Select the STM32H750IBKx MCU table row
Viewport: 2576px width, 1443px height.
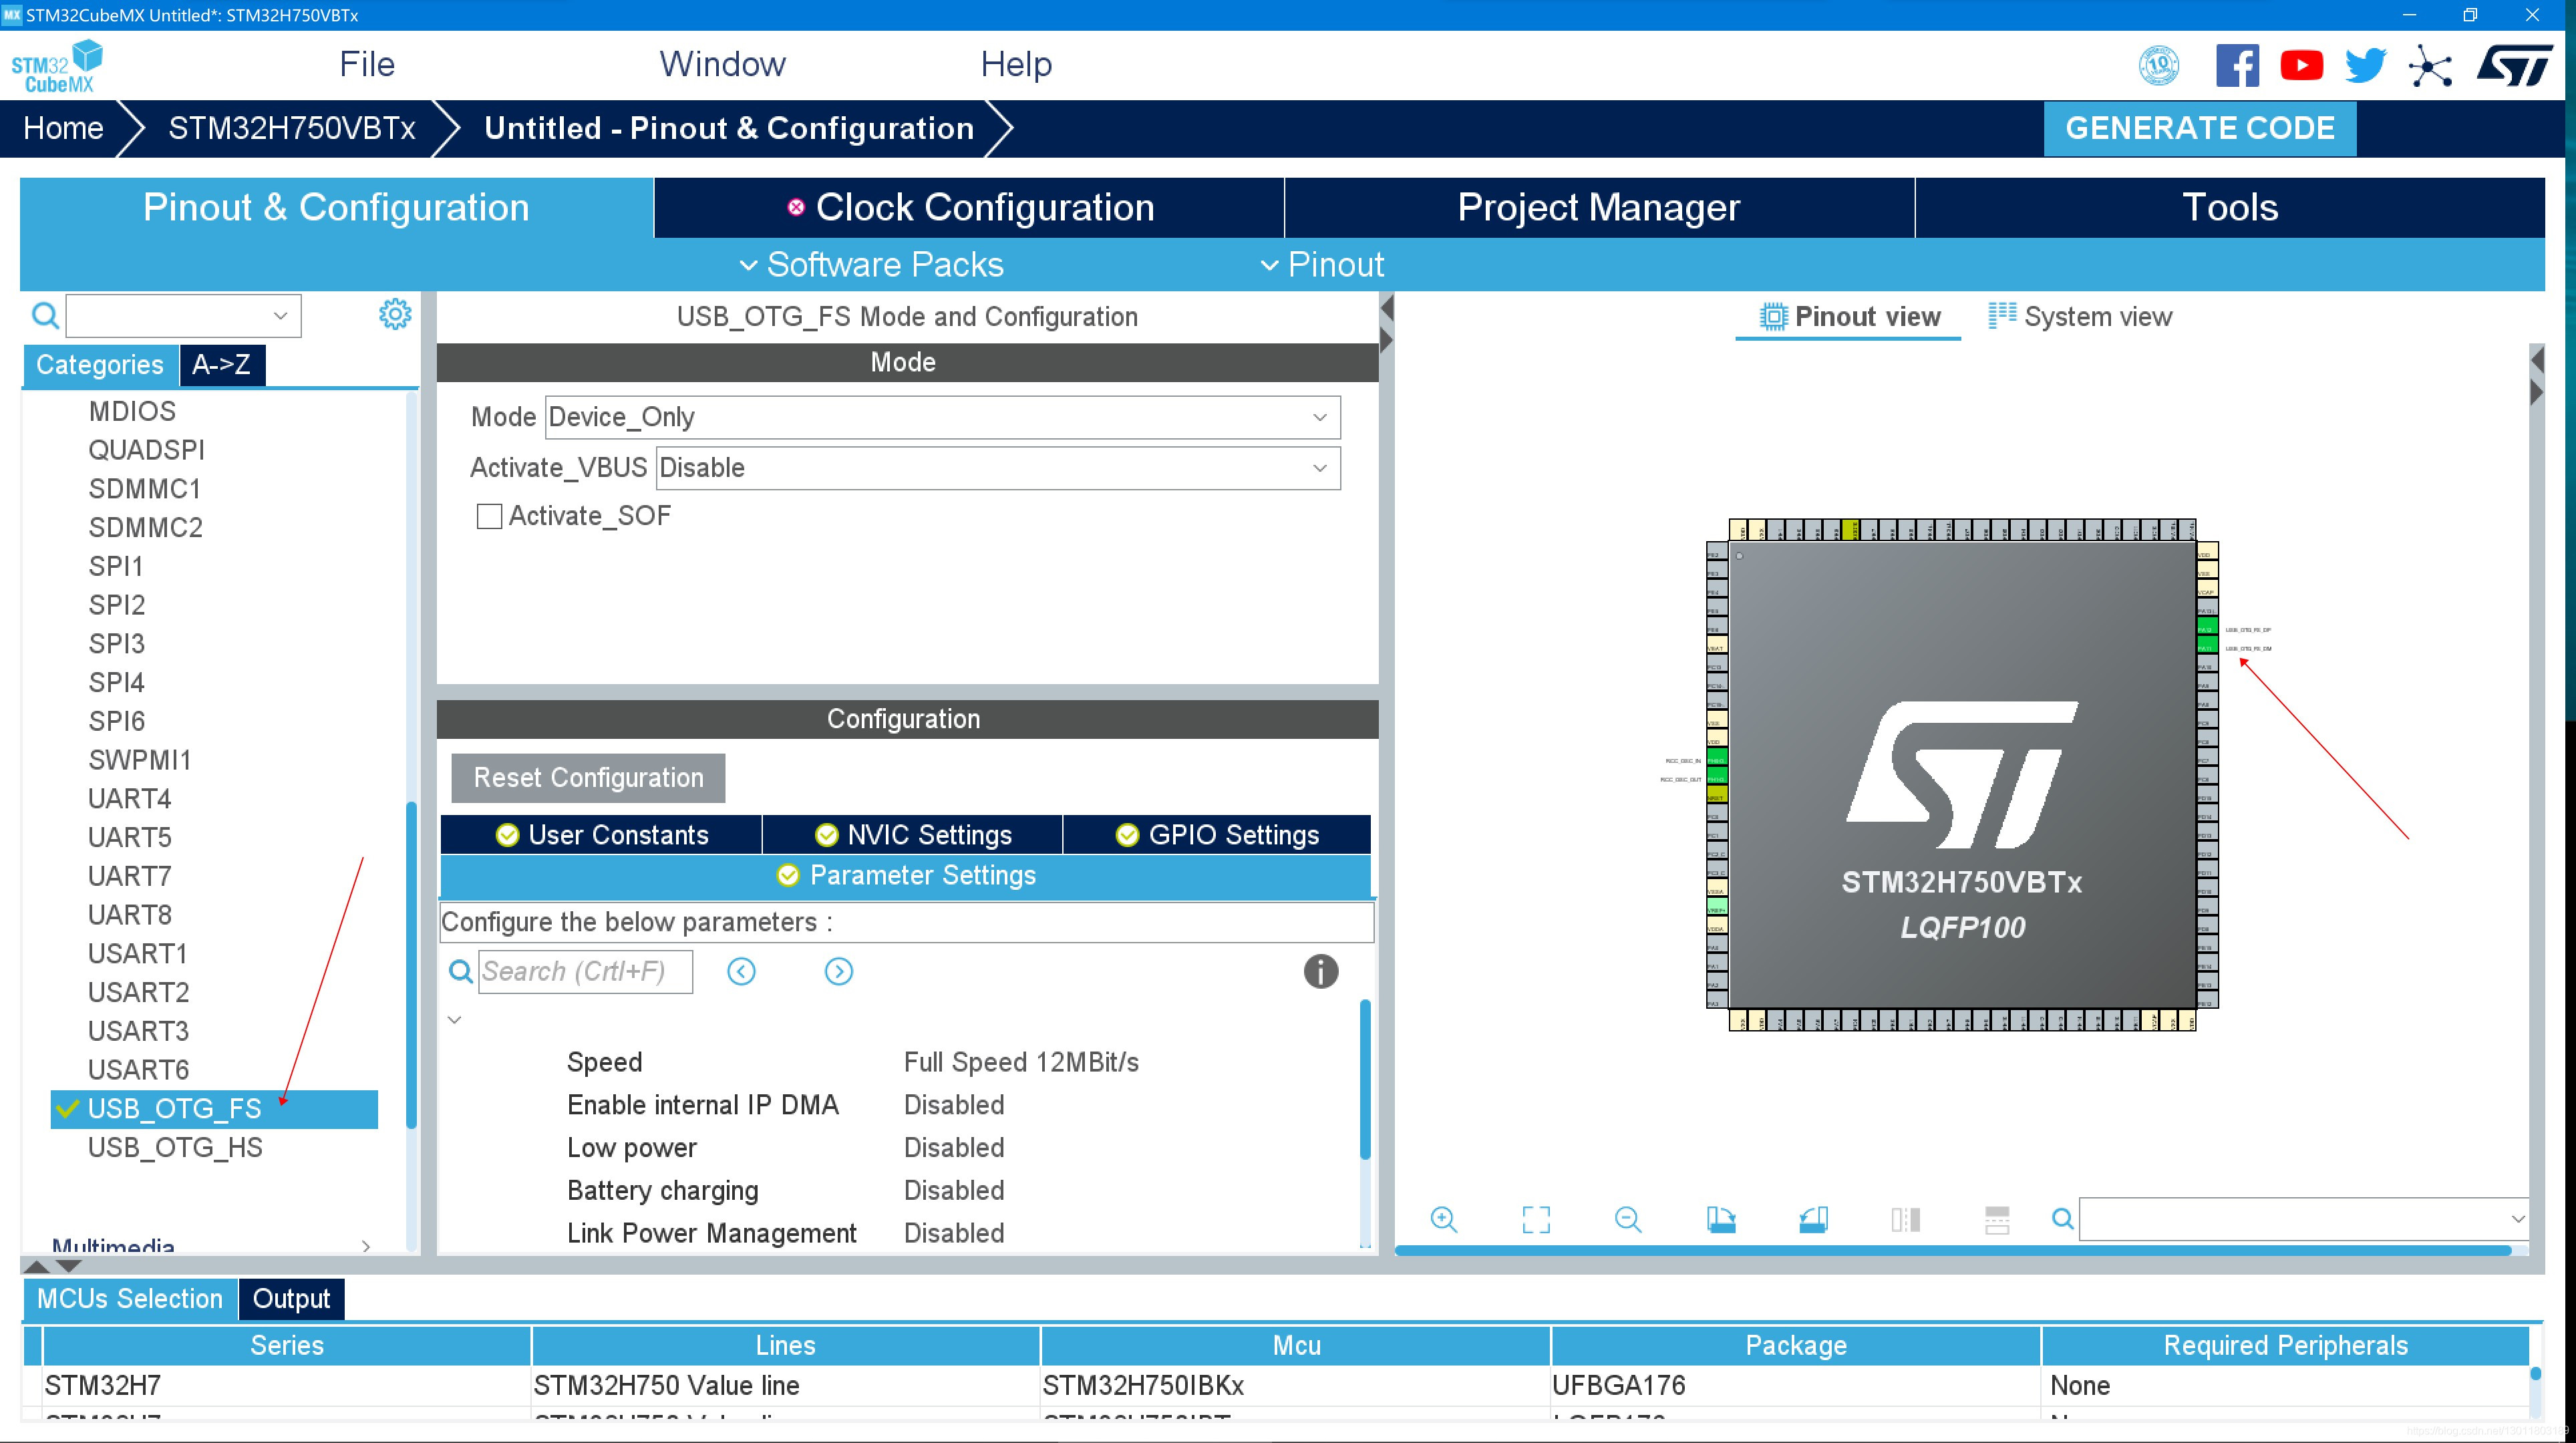(1285, 1386)
